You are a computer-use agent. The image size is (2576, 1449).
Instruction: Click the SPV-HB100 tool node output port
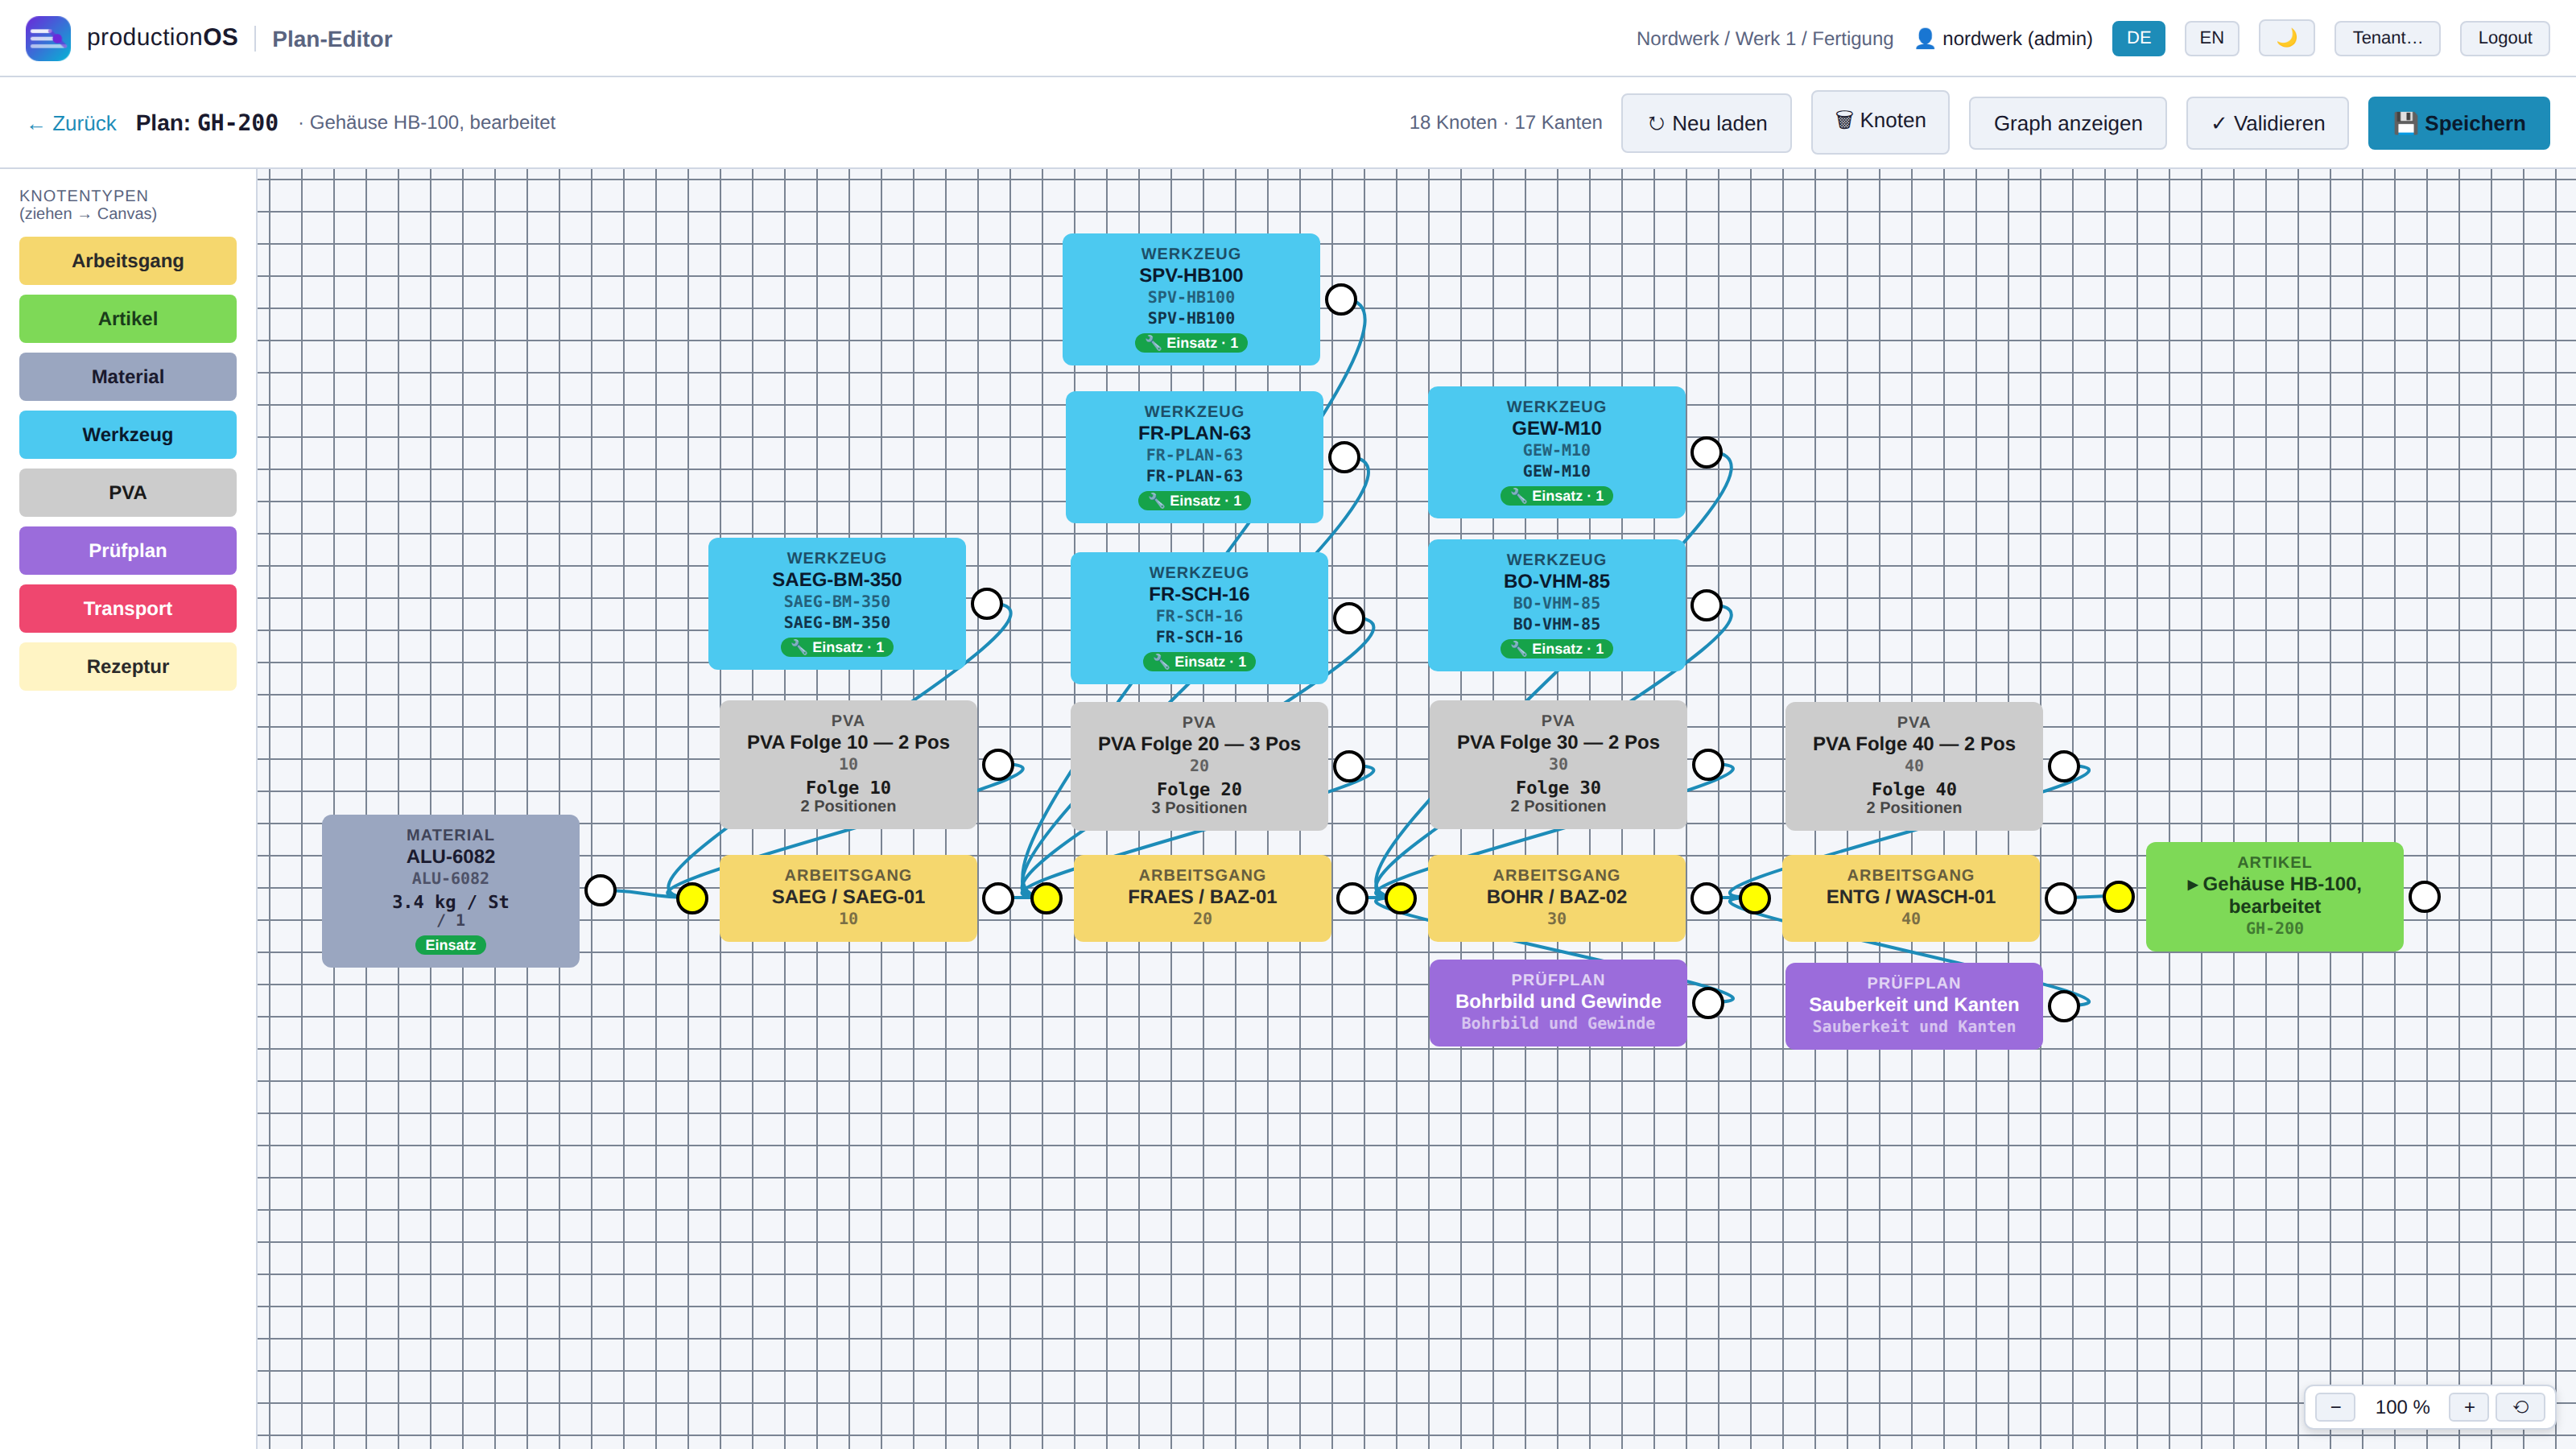click(1341, 299)
